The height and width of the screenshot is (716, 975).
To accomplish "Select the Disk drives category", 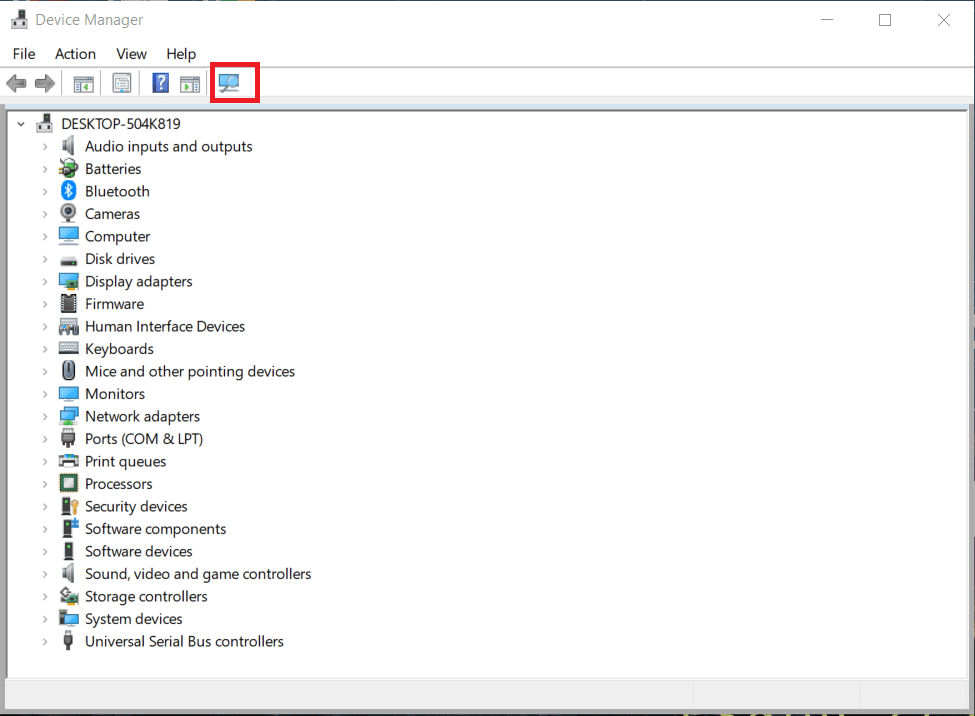I will [122, 258].
